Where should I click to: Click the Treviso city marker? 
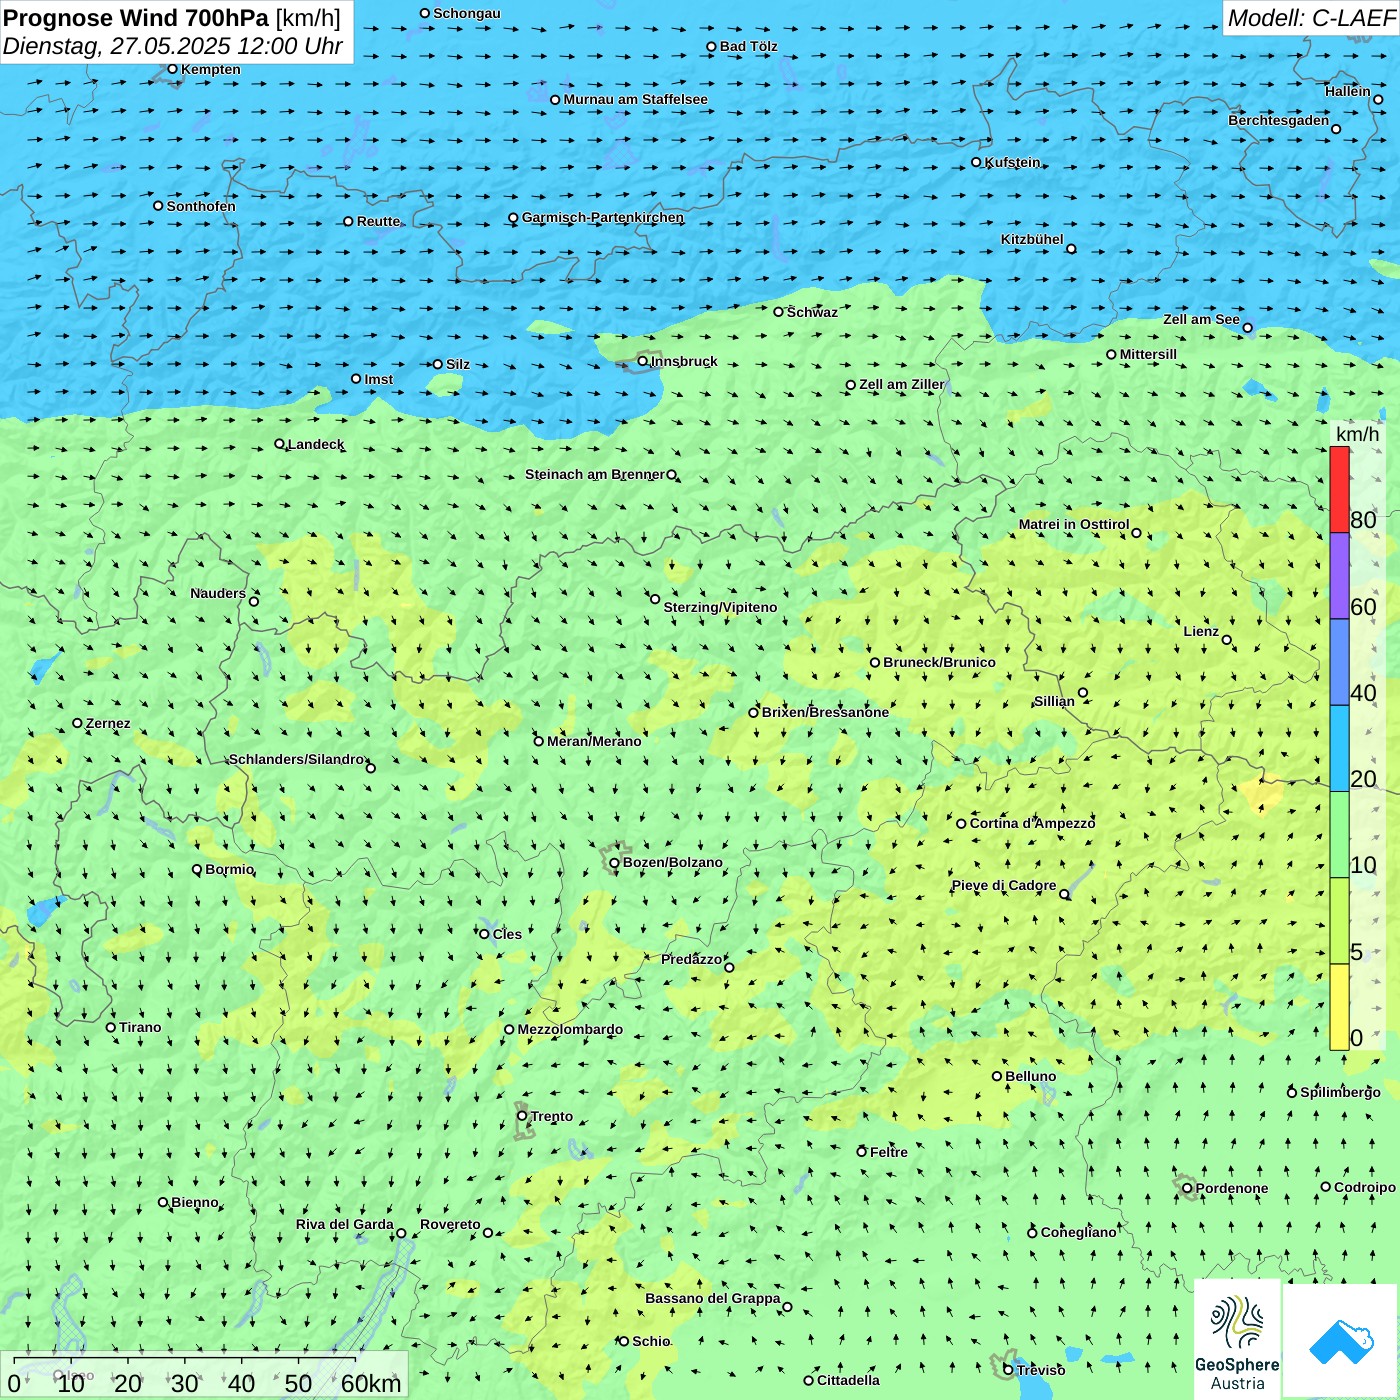pyautogui.click(x=1008, y=1370)
